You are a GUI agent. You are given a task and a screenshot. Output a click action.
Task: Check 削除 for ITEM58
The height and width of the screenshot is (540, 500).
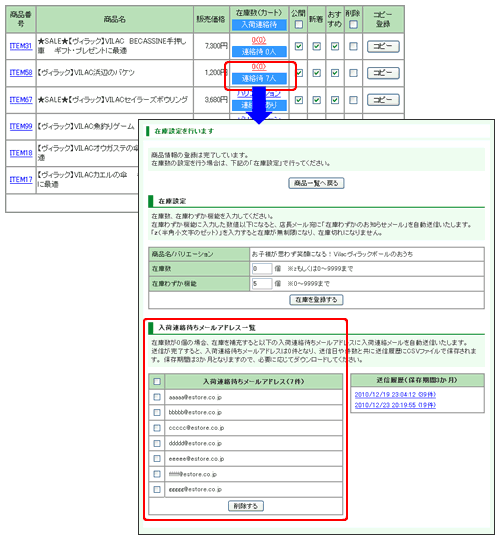[x=353, y=73]
